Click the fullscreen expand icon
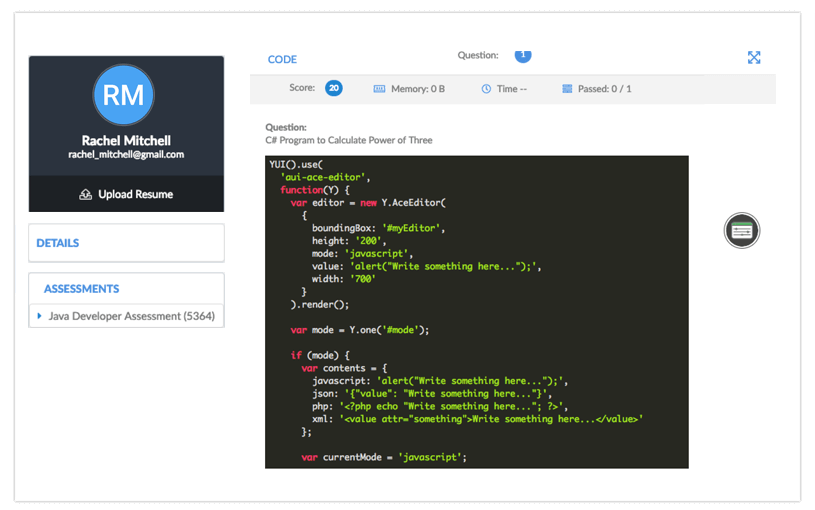The height and width of the screenshot is (510, 815). click(754, 58)
